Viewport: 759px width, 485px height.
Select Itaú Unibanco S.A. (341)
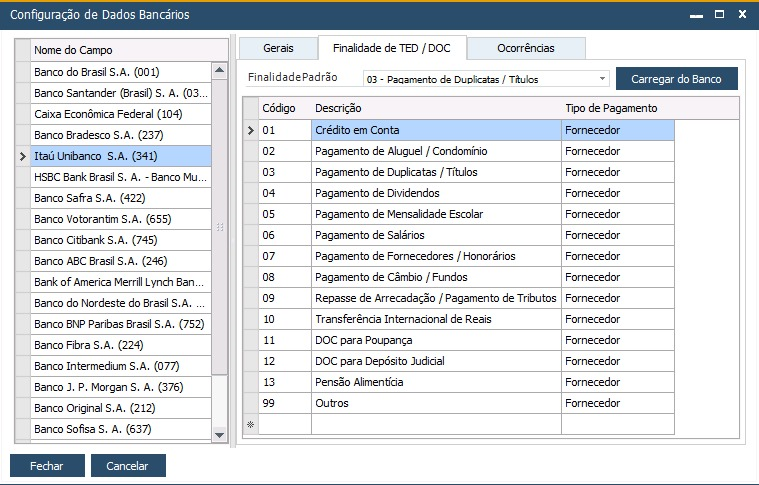[121, 156]
